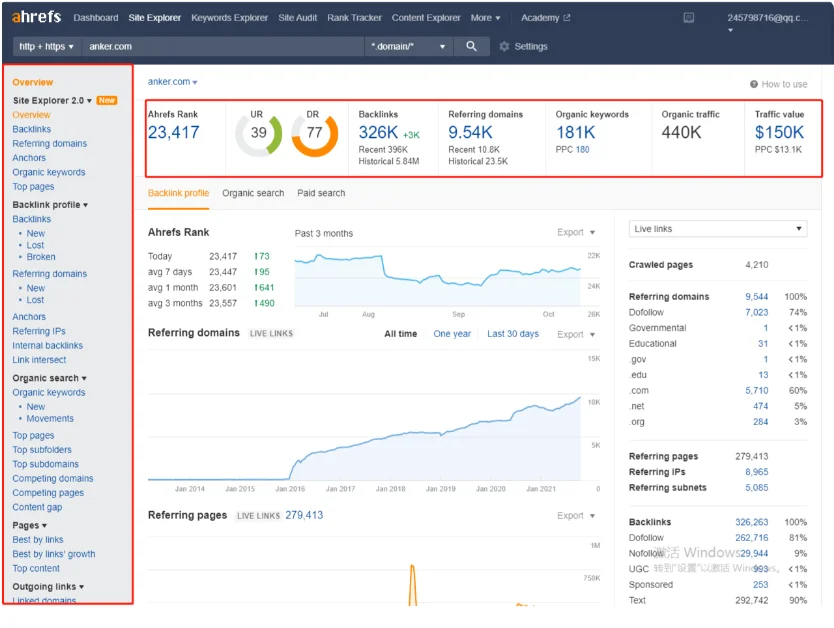This screenshot has width=834, height=628.
Task: Switch referring domains to Last 30 days
Action: coord(513,333)
